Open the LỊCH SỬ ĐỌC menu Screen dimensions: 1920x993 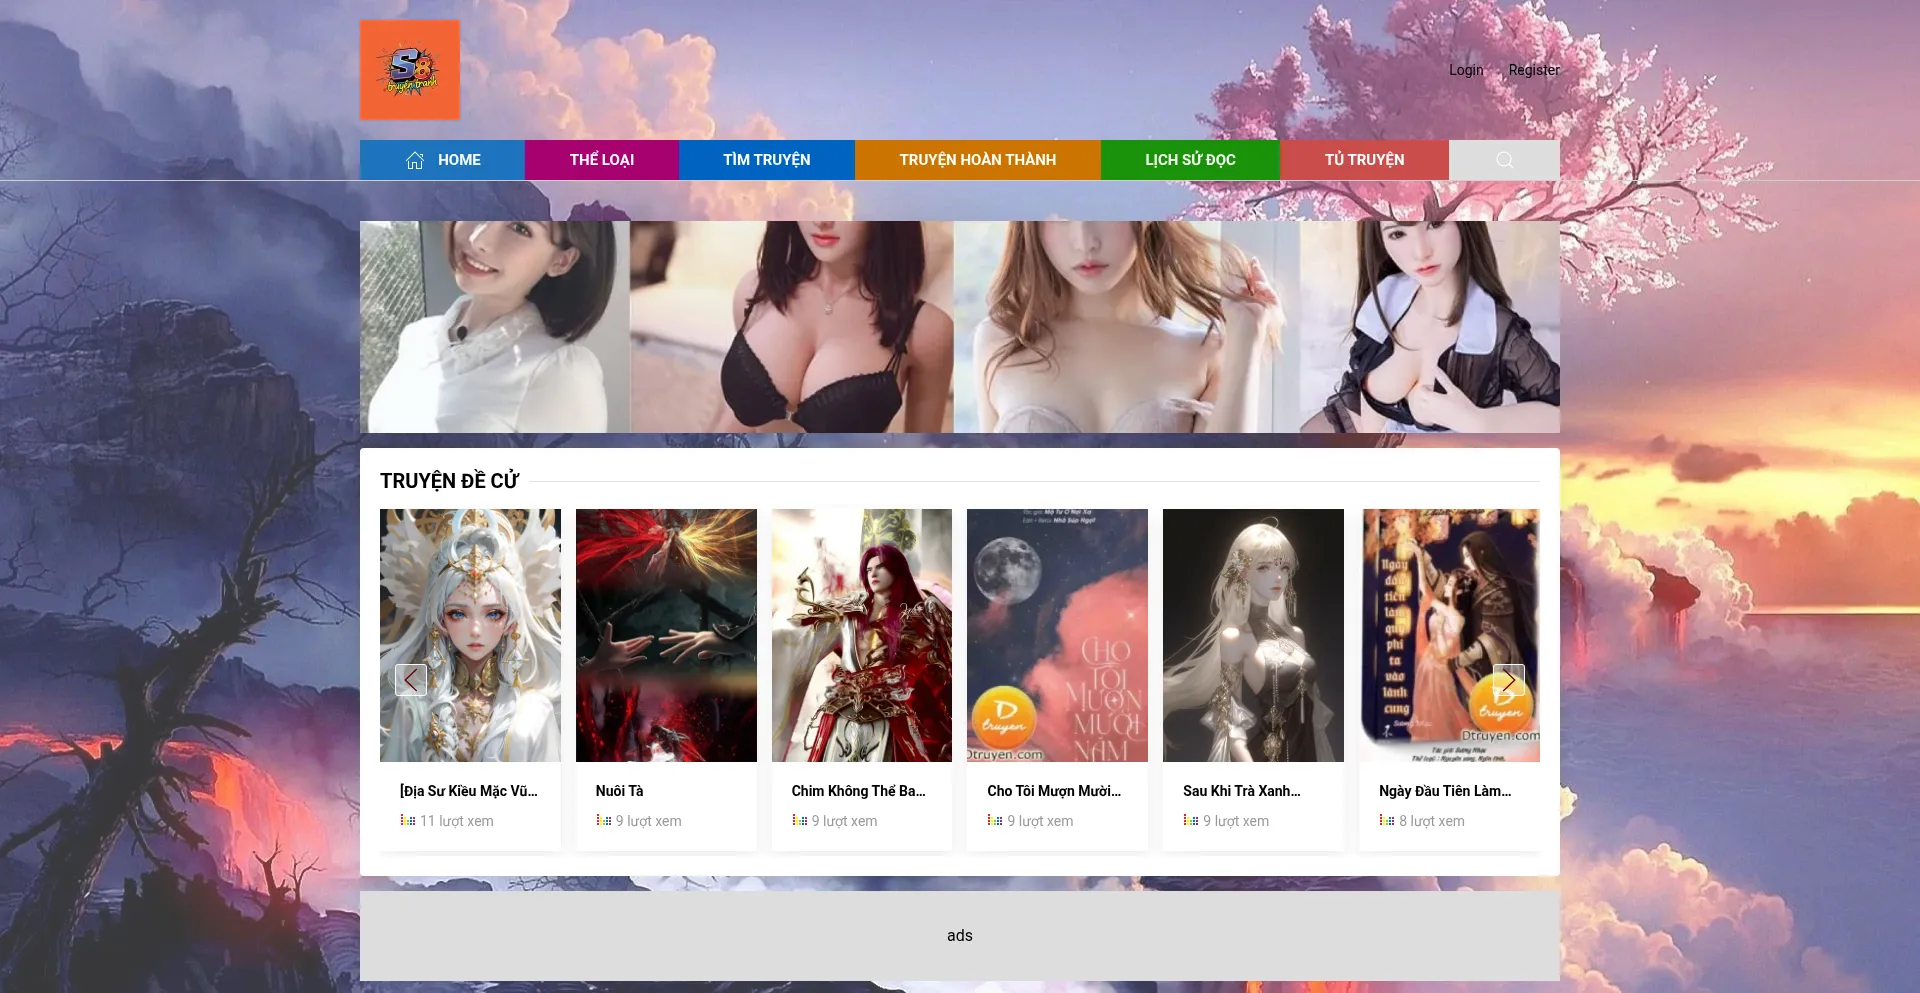(1190, 160)
